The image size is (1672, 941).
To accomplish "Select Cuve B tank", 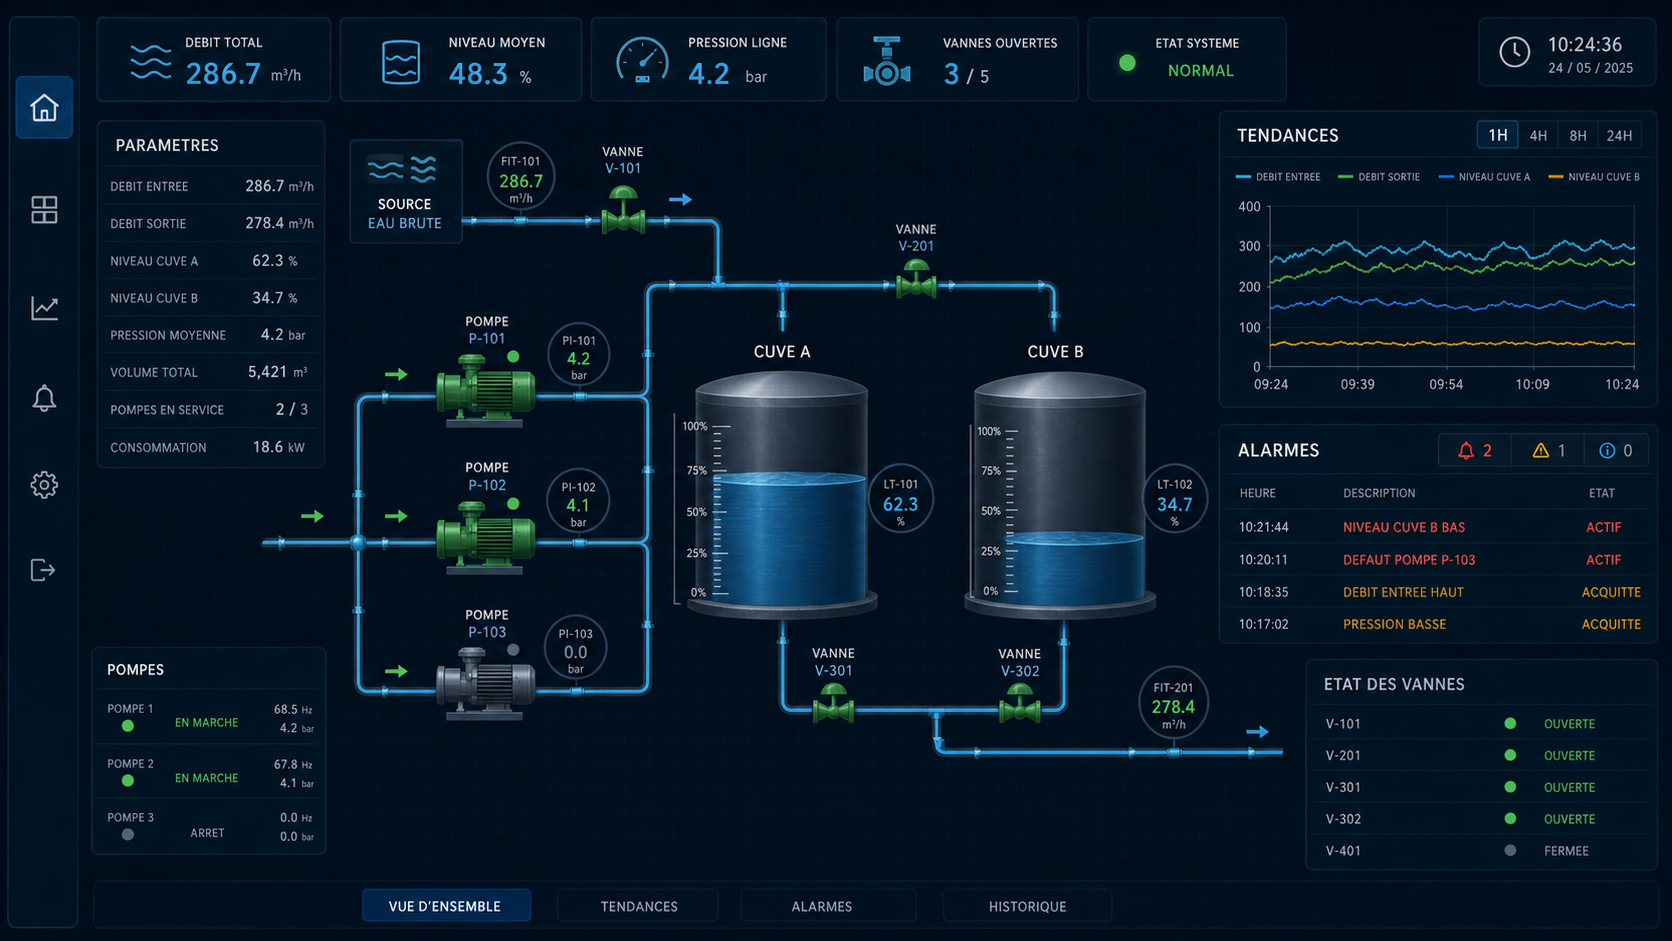I will 1059,494.
